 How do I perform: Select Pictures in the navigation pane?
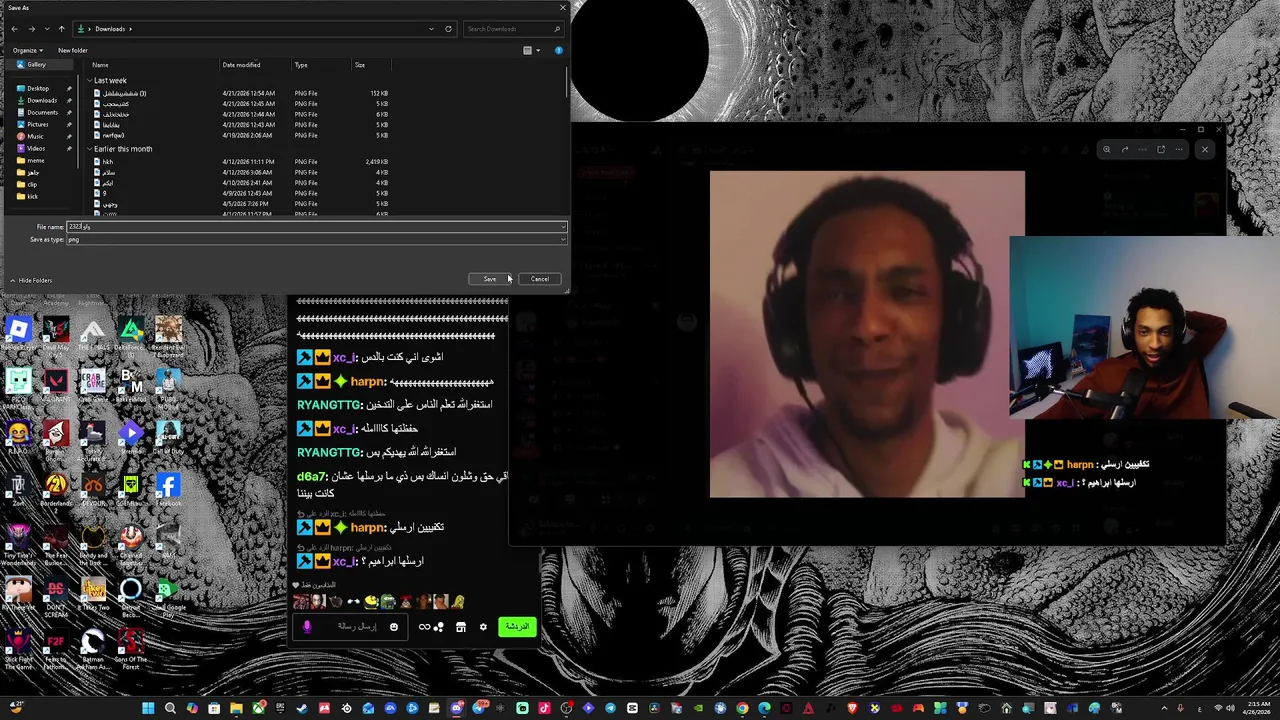click(x=38, y=124)
